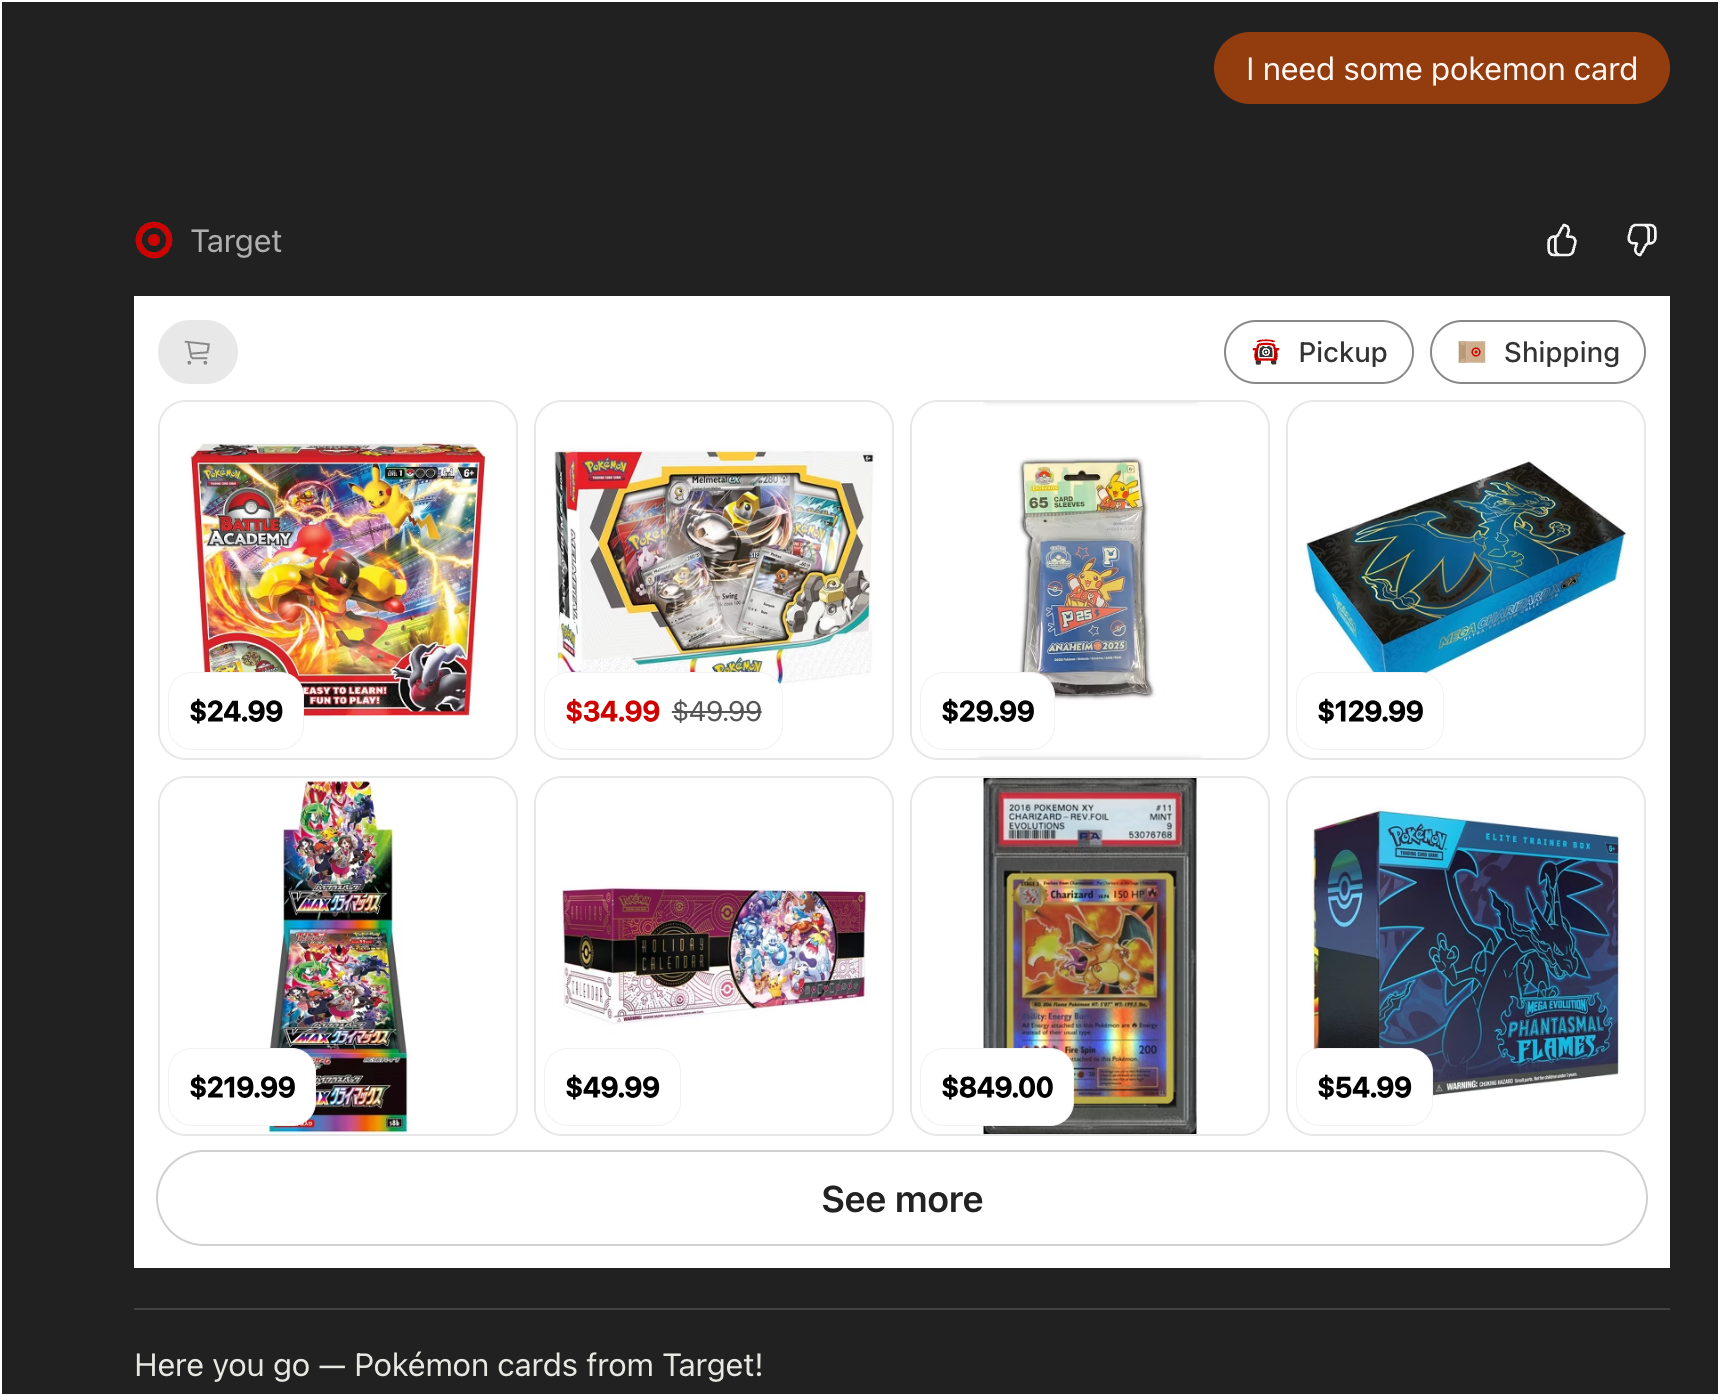Click the See more button

tap(901, 1198)
